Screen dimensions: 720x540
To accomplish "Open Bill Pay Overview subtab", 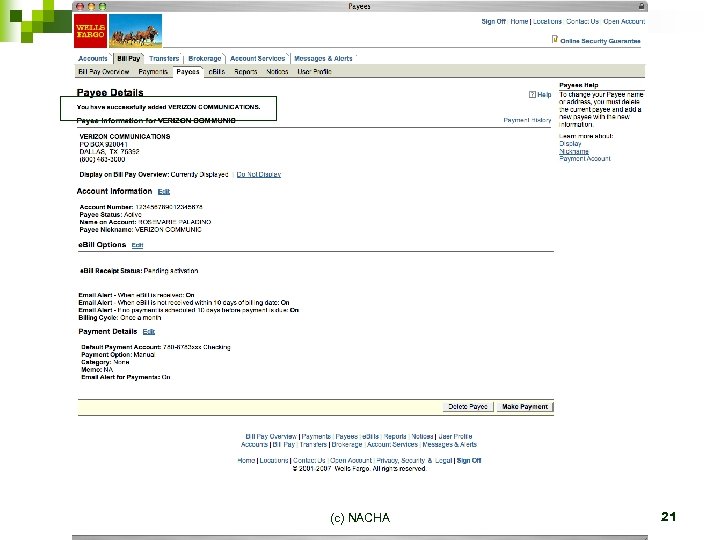I will click(x=104, y=72).
